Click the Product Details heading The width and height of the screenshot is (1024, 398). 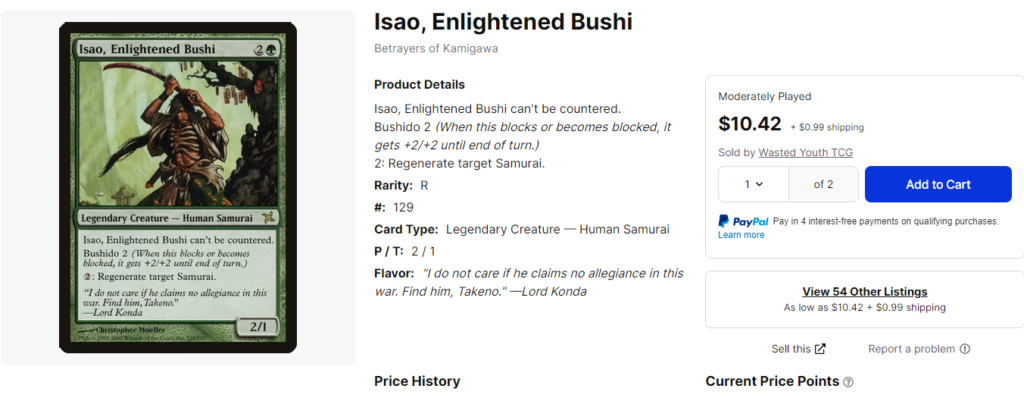click(x=419, y=84)
